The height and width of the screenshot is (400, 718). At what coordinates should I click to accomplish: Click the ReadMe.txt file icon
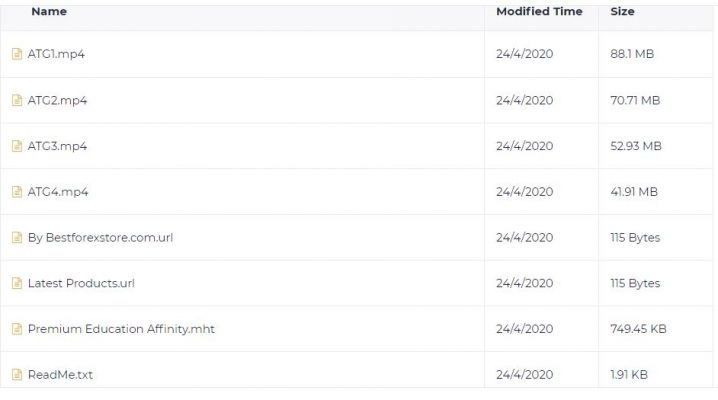pos(17,375)
